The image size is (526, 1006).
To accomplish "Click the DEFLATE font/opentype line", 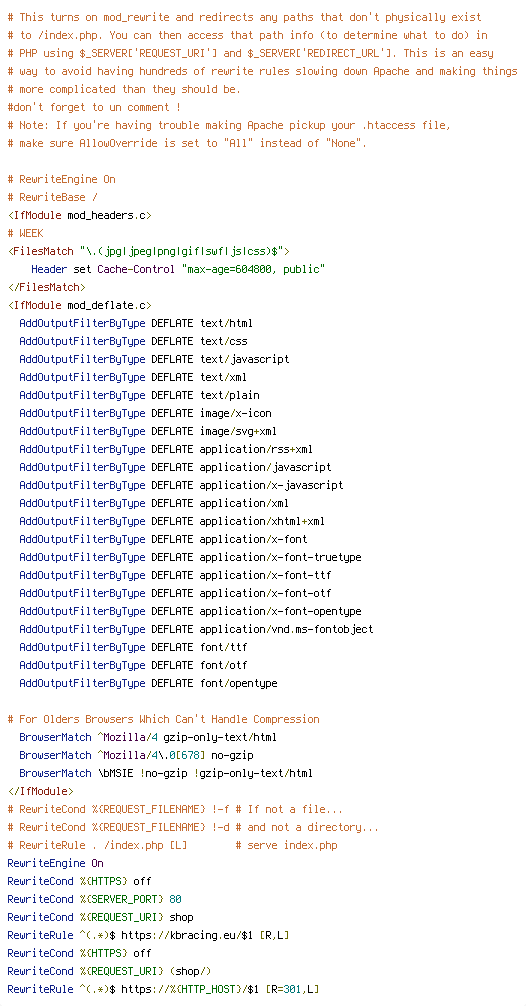I will 148,683.
